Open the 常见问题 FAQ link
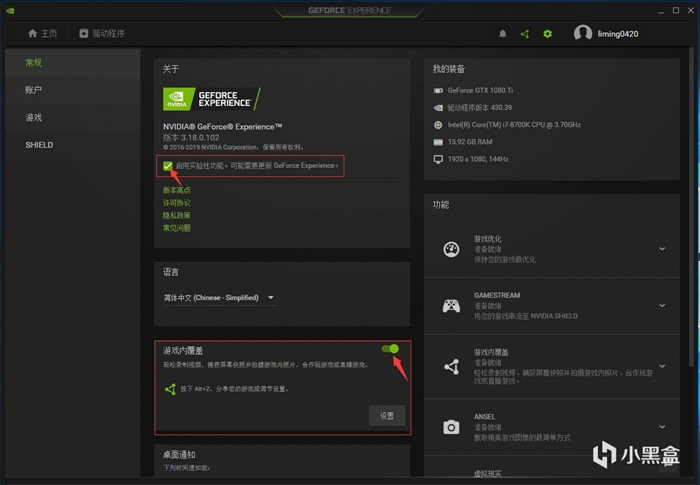The width and height of the screenshot is (700, 485). coord(177,228)
